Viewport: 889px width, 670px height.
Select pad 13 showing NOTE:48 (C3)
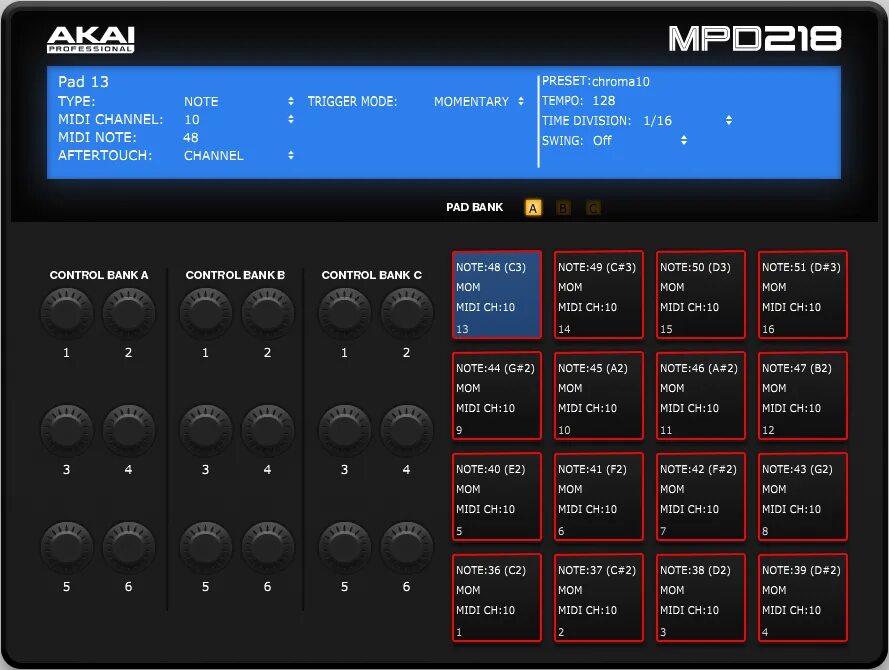[x=496, y=294]
